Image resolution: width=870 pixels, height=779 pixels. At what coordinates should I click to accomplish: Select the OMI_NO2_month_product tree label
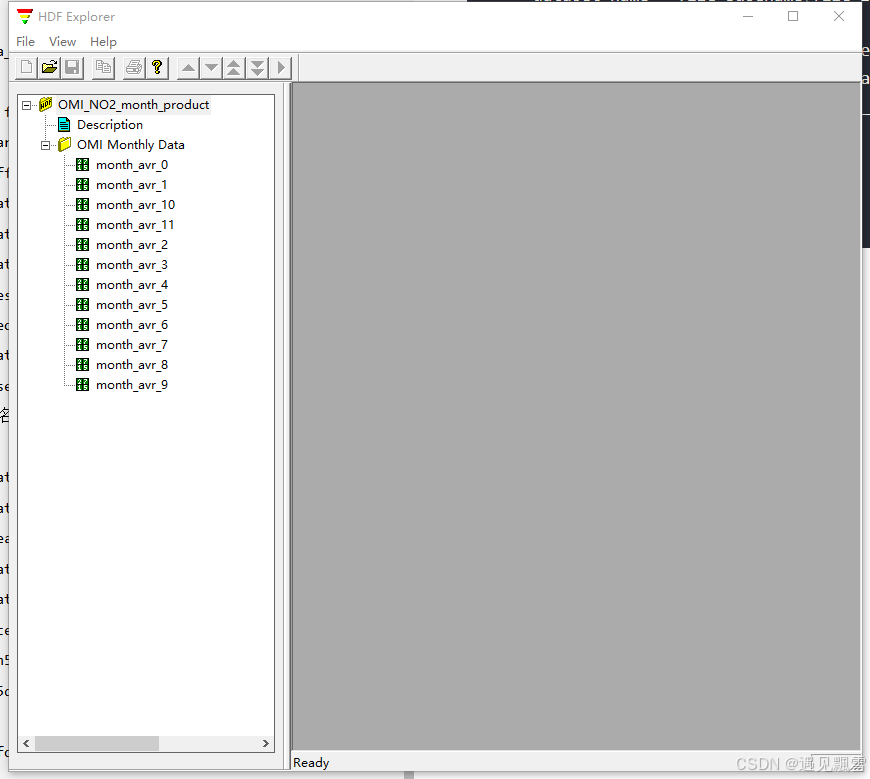(x=134, y=105)
